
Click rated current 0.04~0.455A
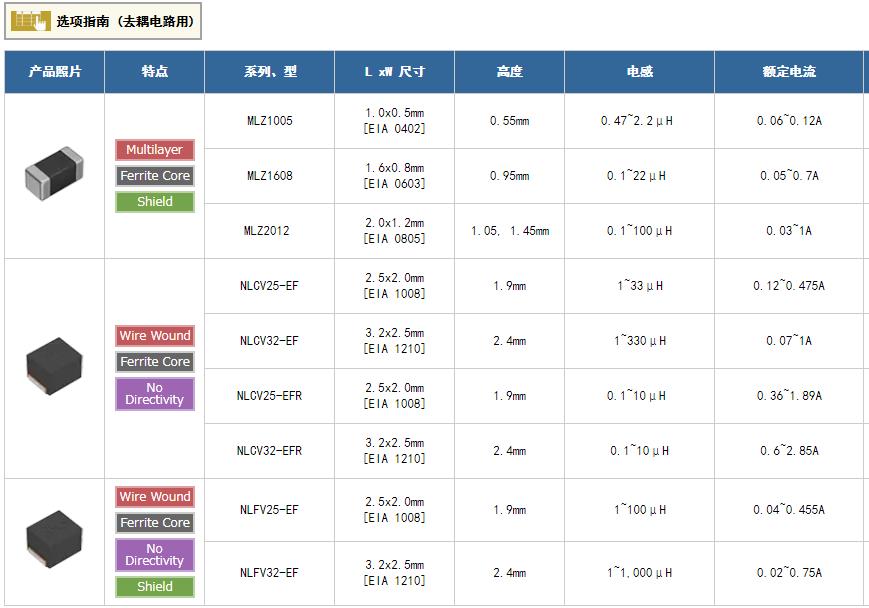click(x=789, y=510)
